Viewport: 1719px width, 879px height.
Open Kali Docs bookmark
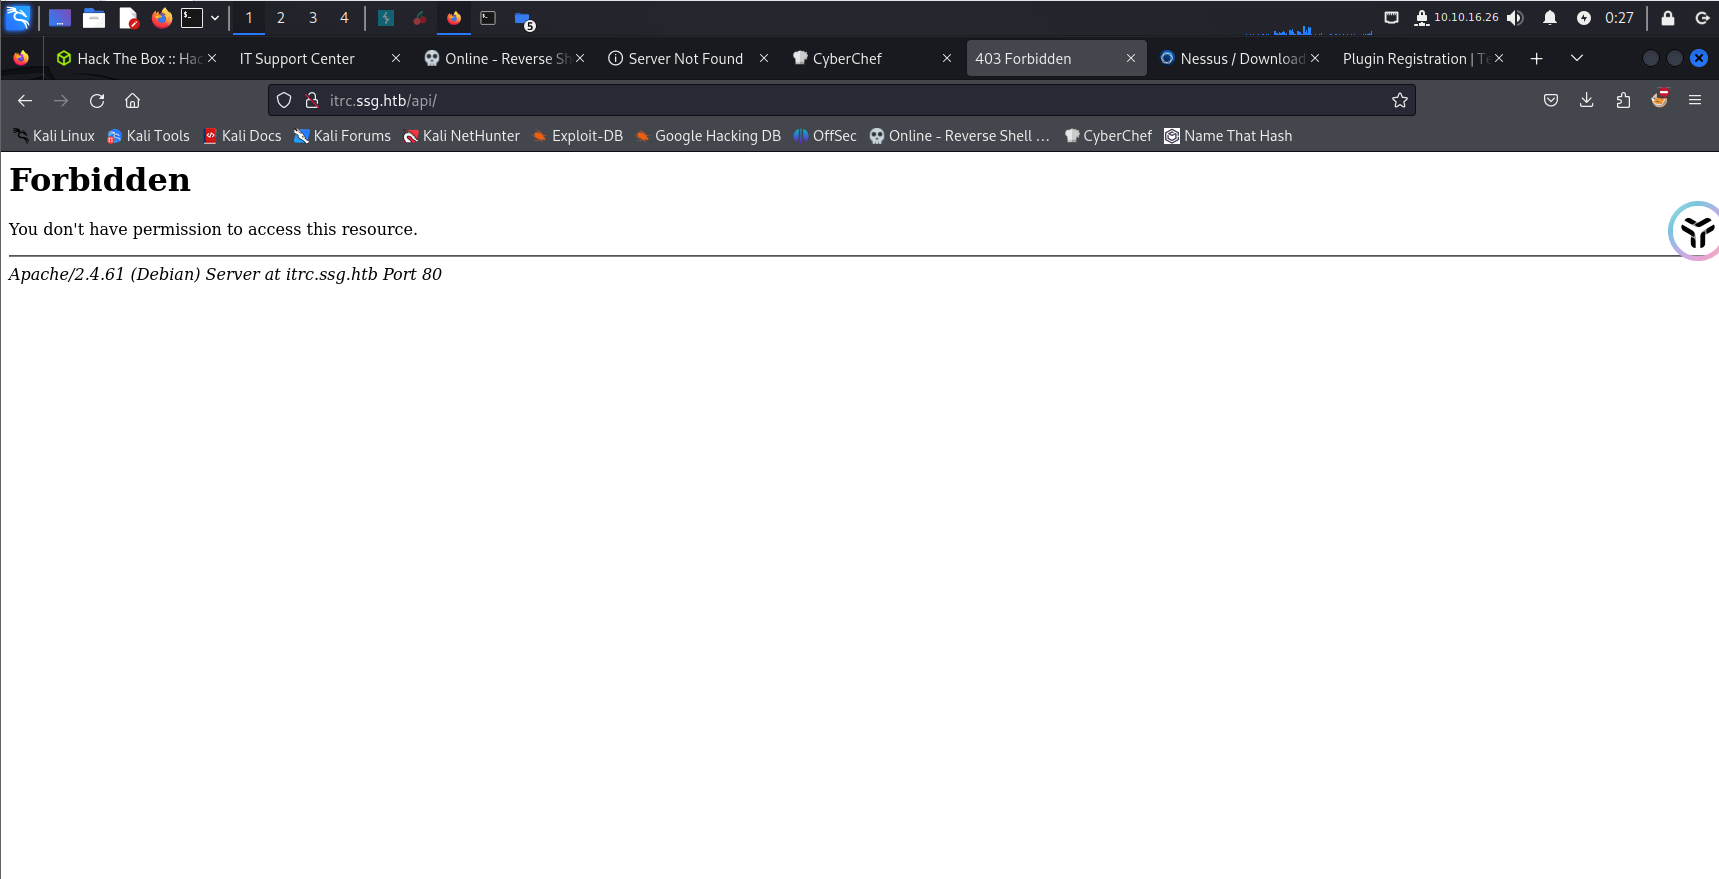click(242, 136)
